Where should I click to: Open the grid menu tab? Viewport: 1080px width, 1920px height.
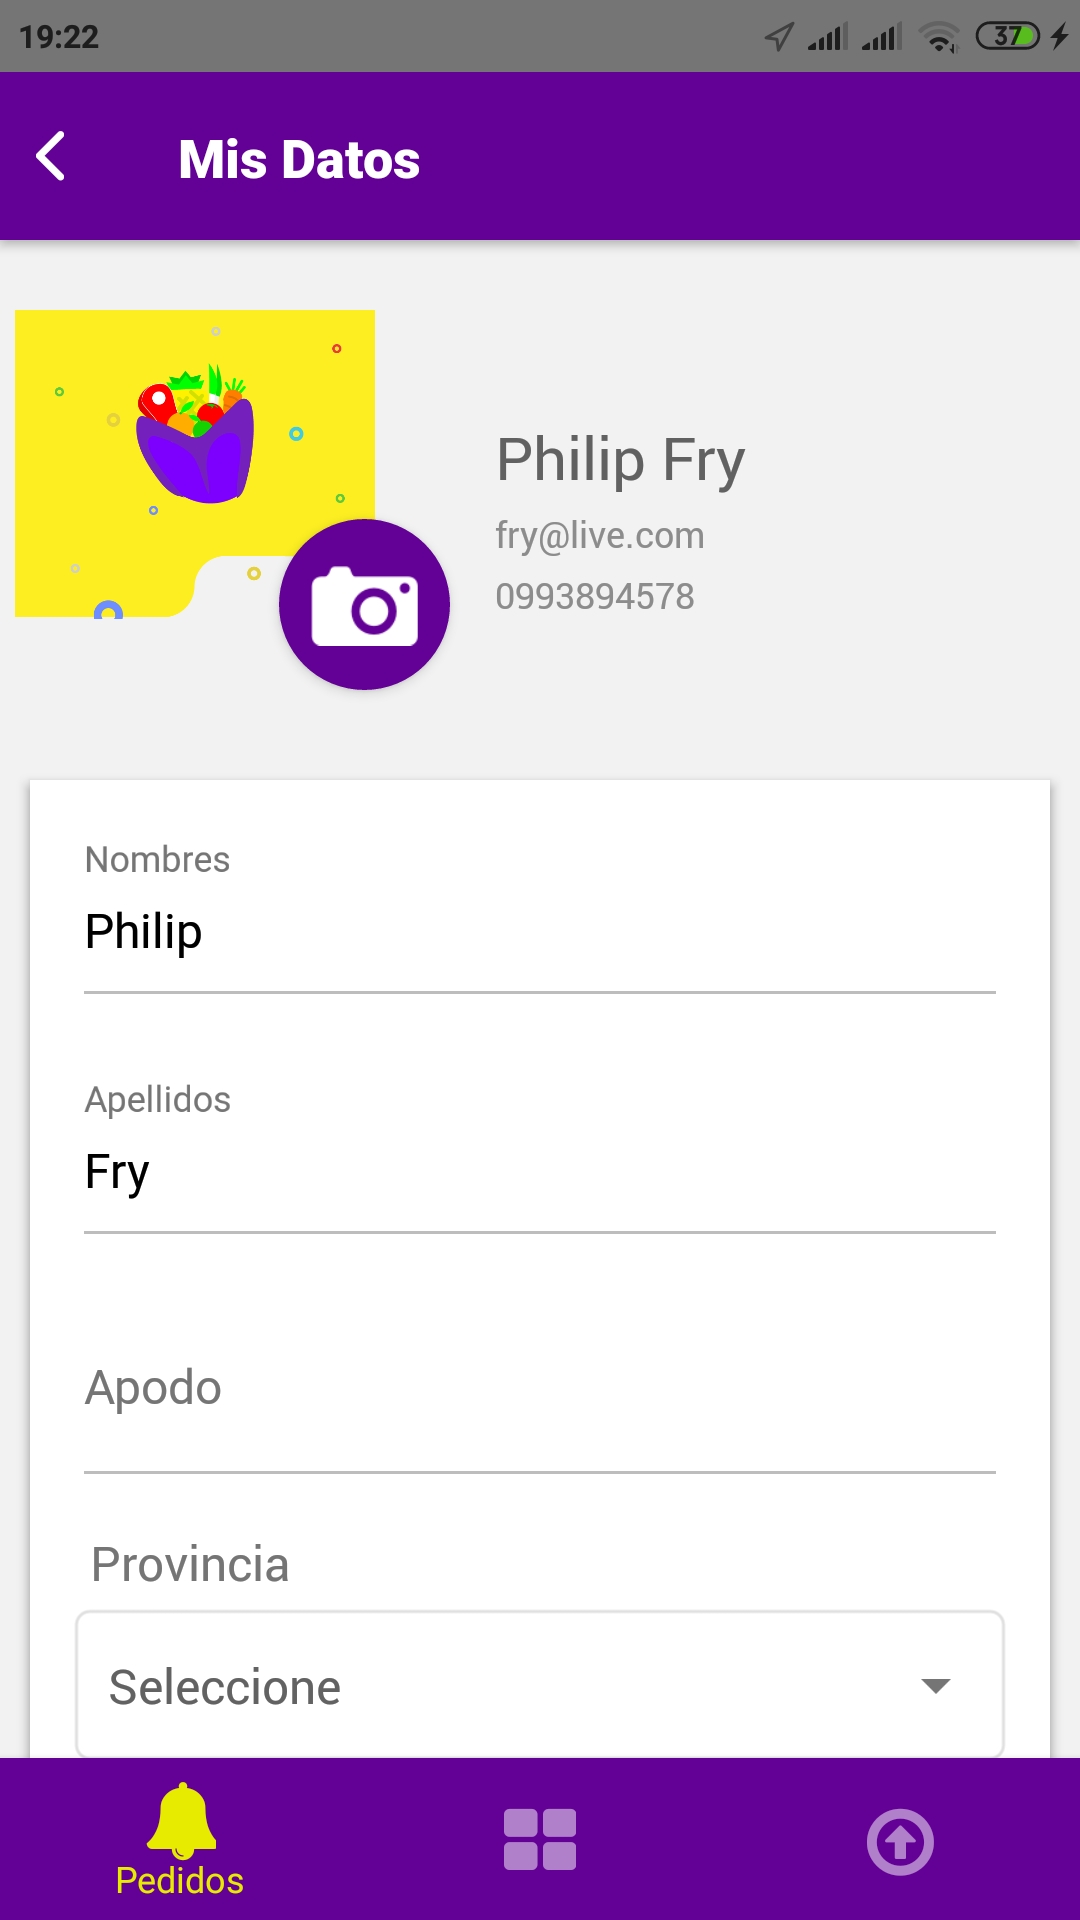[540, 1840]
